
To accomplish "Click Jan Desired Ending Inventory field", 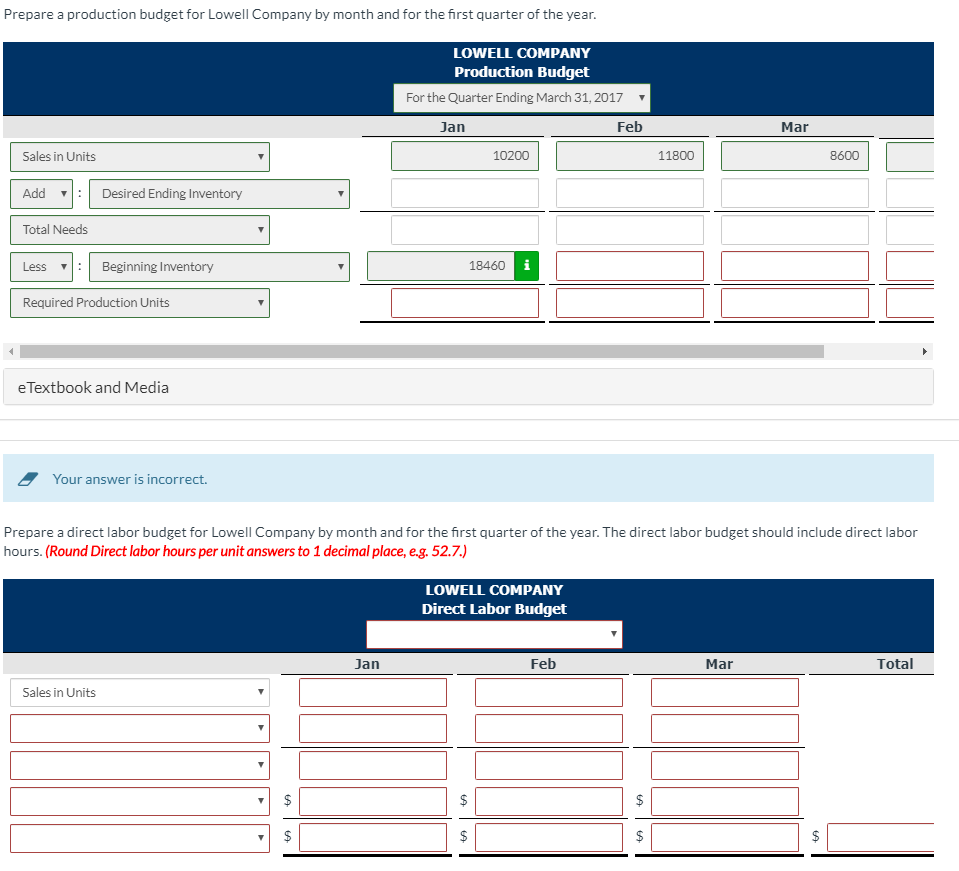I will 465,193.
